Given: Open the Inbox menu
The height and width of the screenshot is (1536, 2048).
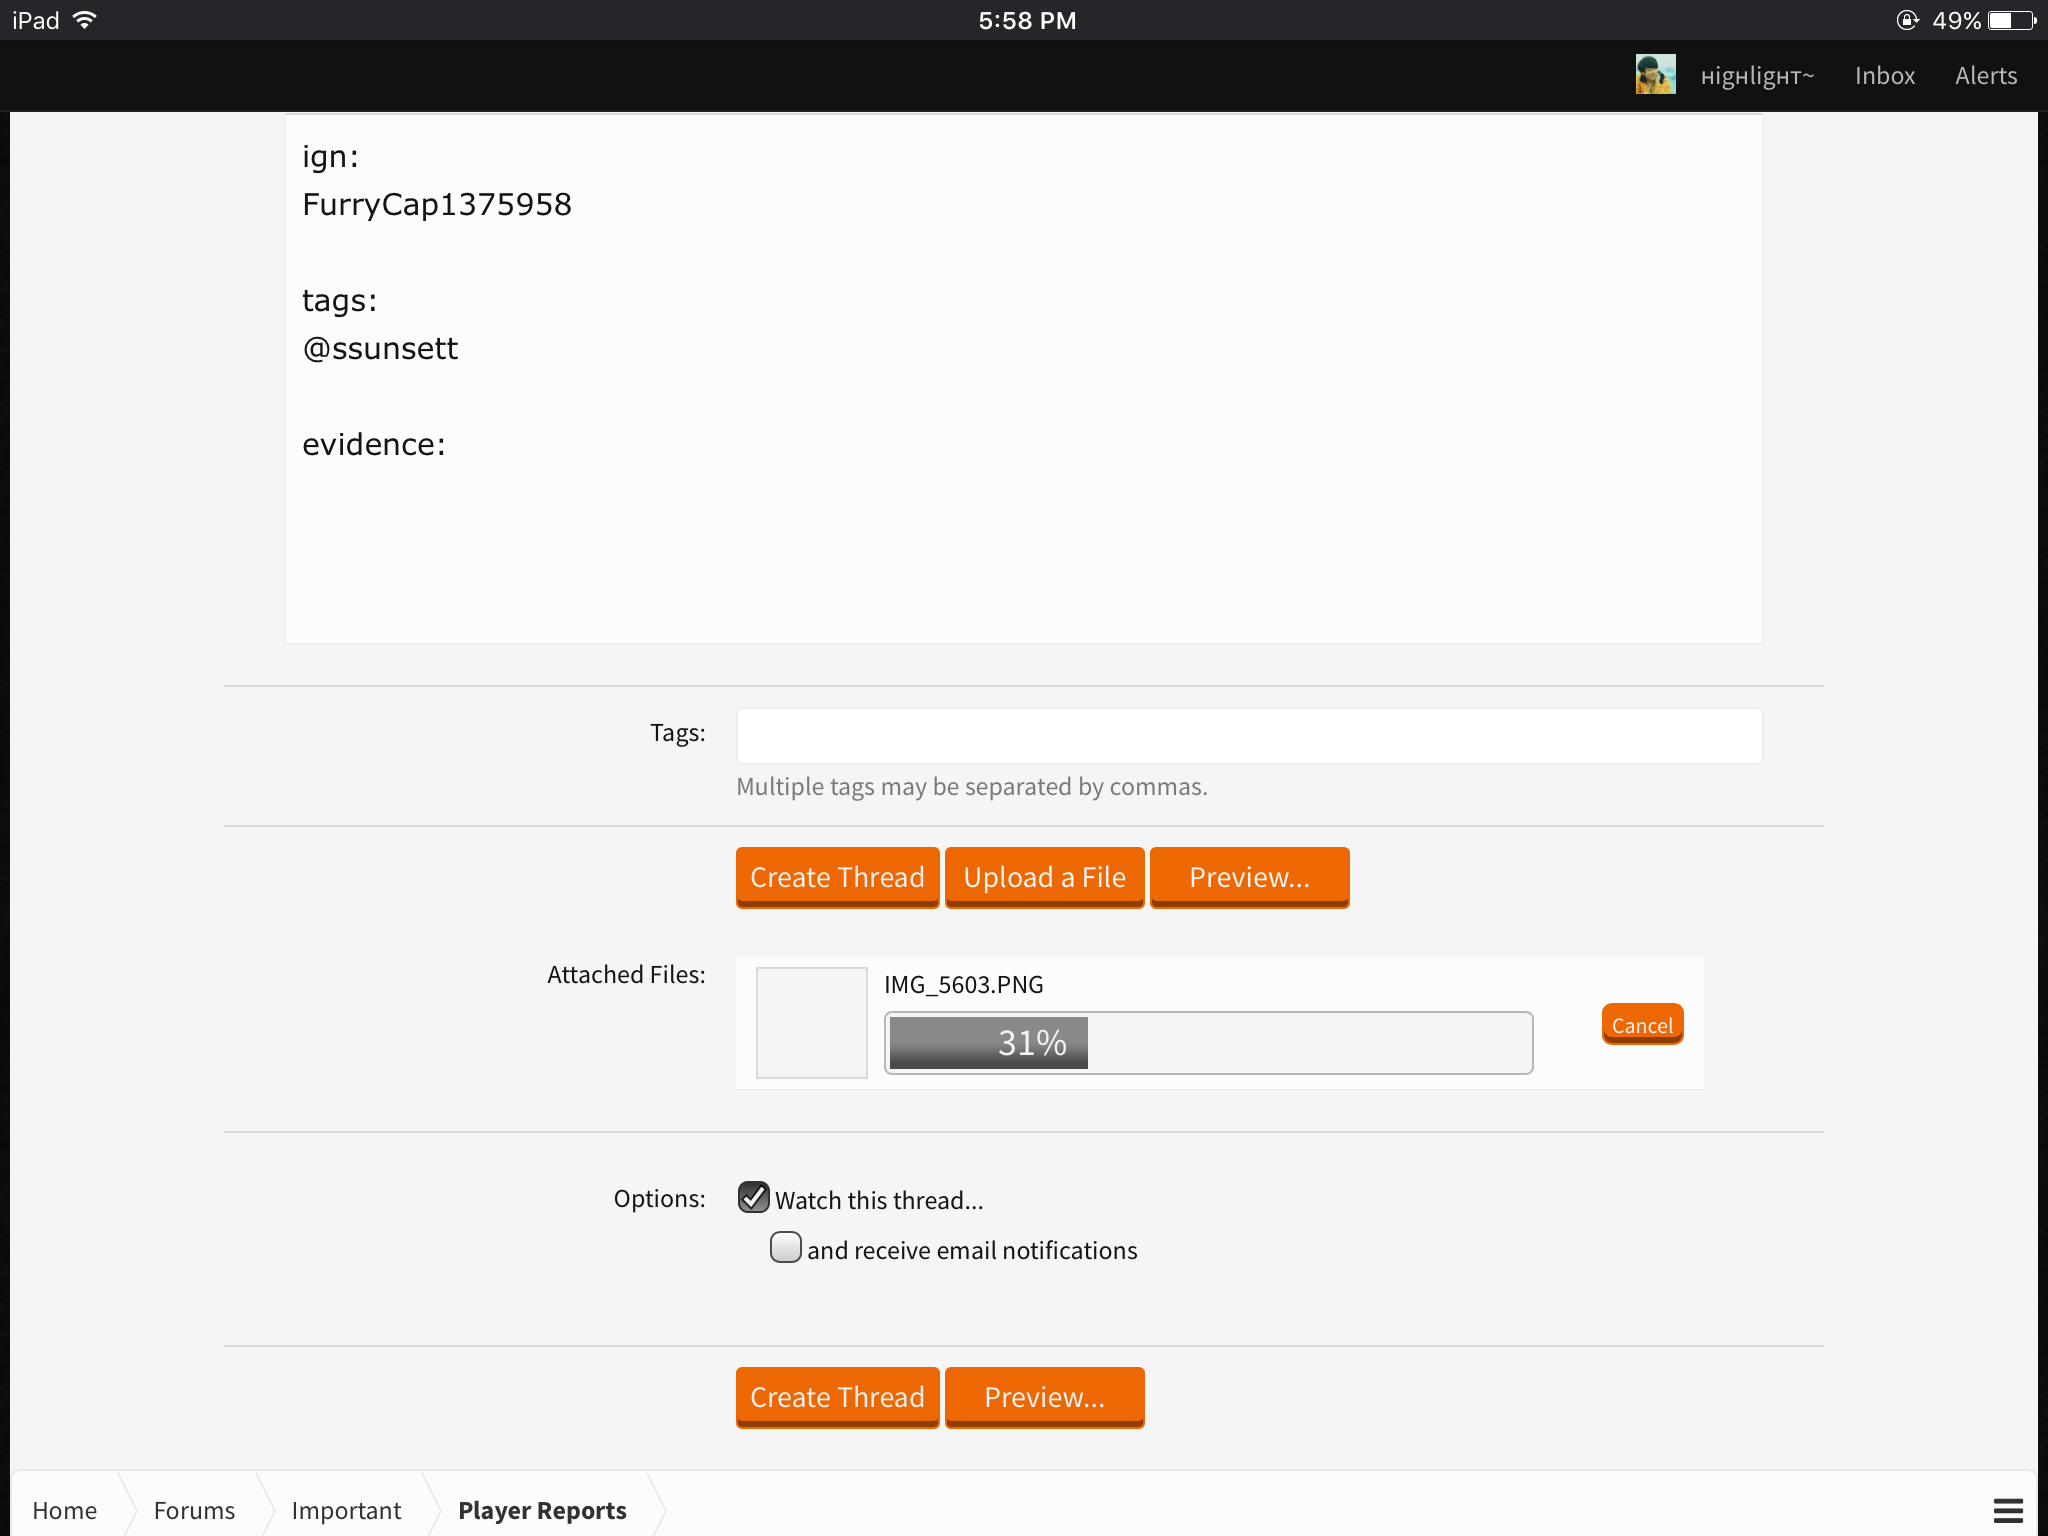Looking at the screenshot, I should [x=1885, y=76].
